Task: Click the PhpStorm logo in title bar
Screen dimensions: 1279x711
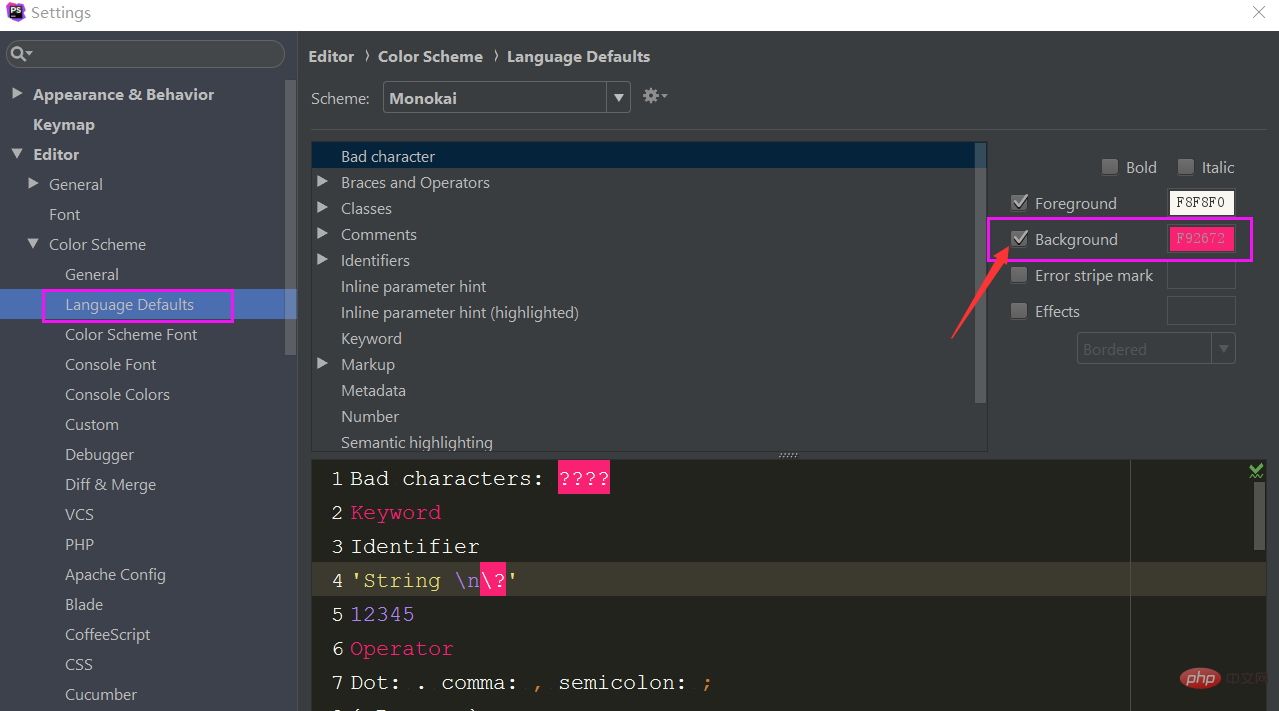Action: point(15,13)
